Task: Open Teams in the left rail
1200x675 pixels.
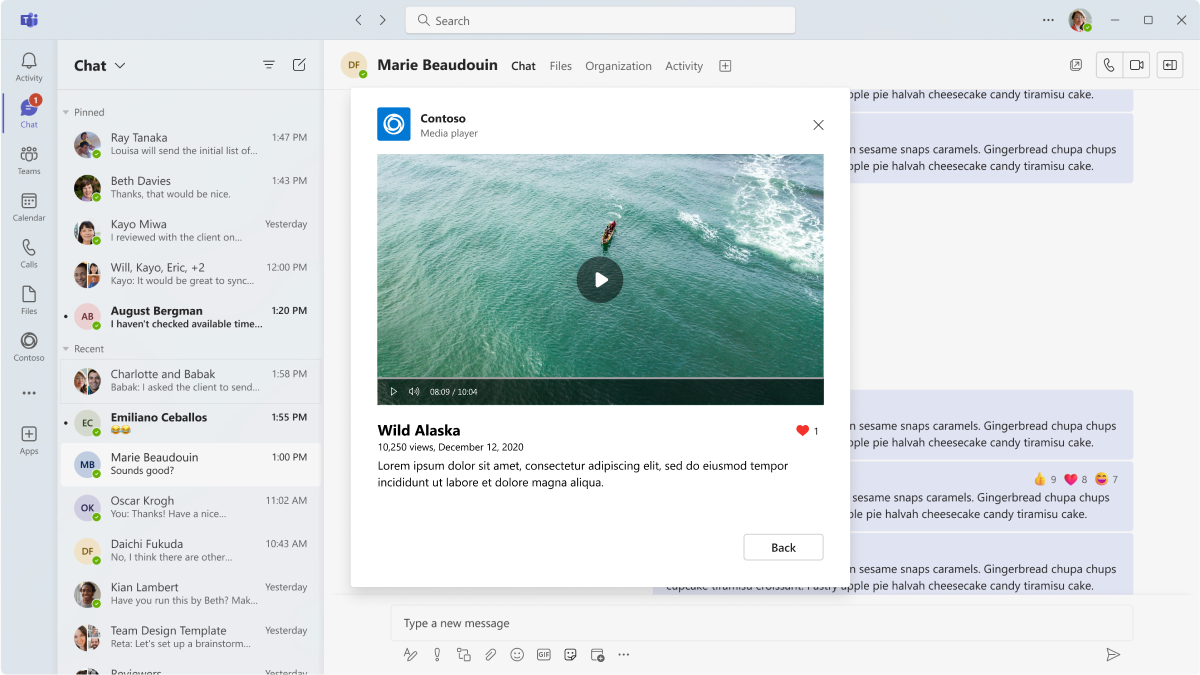Action: tap(29, 159)
